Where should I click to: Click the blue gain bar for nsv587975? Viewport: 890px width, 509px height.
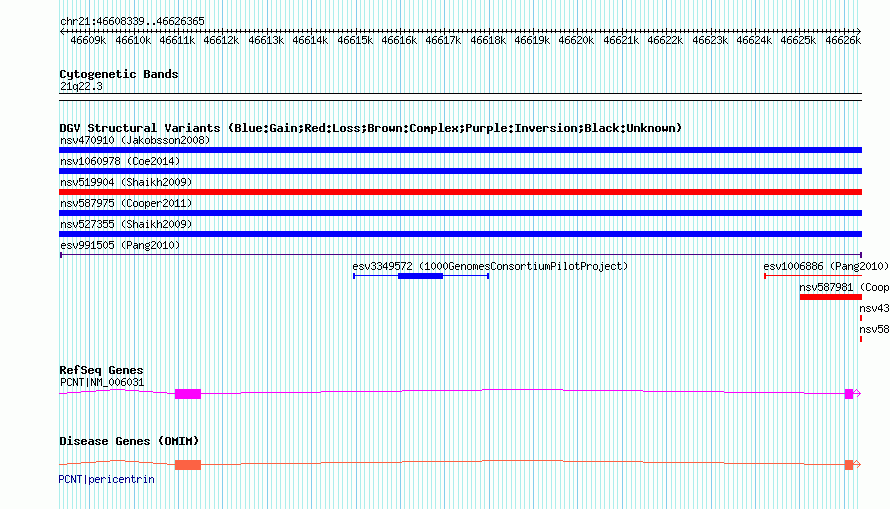click(x=460, y=213)
